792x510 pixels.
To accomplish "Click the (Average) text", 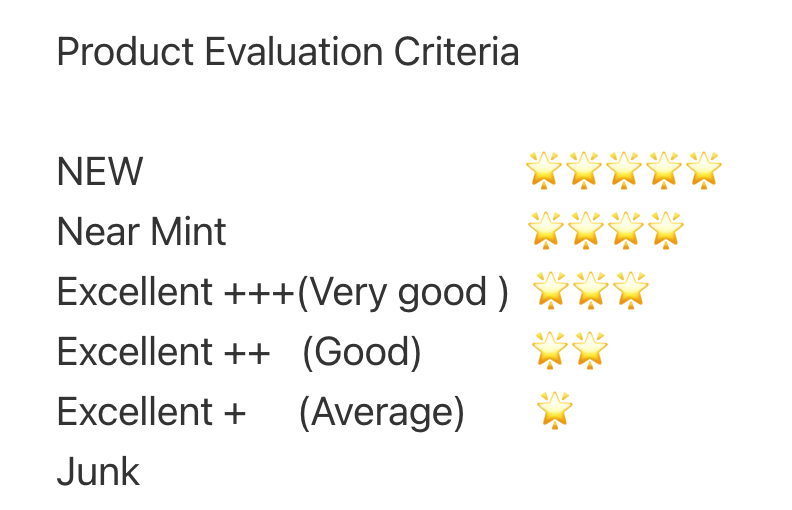I will point(381,412).
